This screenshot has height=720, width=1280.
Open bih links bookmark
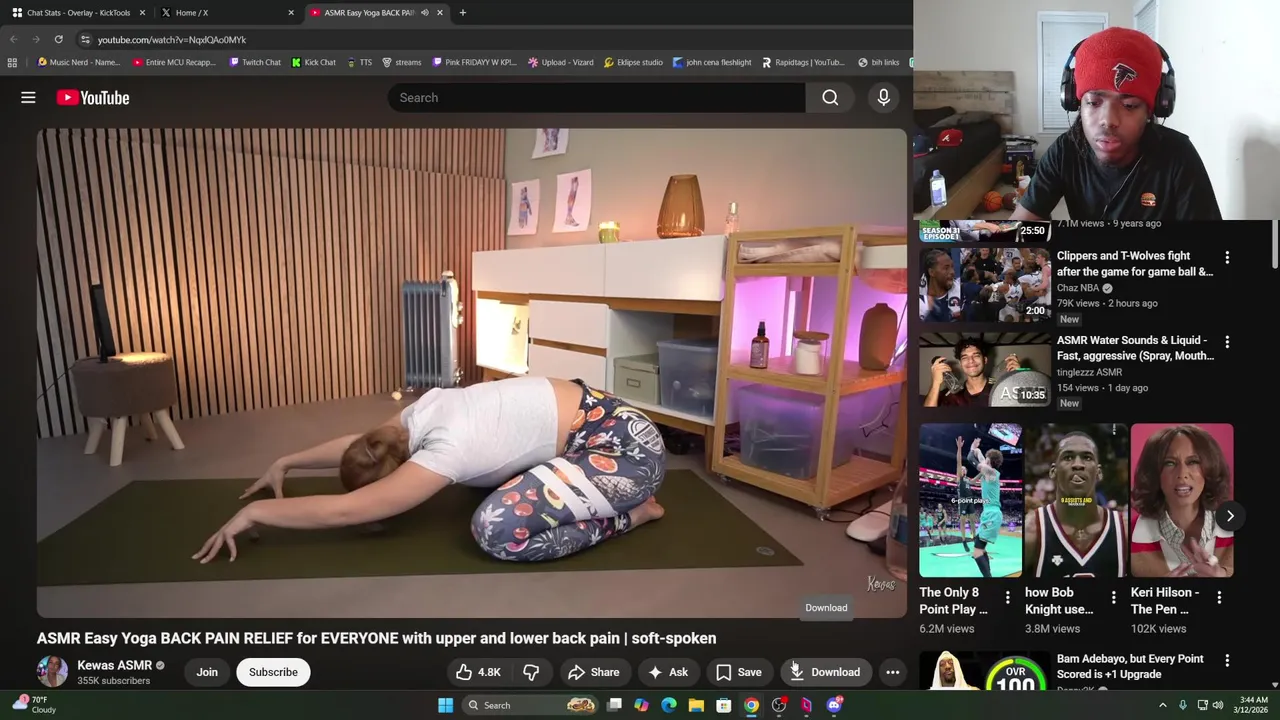[879, 62]
